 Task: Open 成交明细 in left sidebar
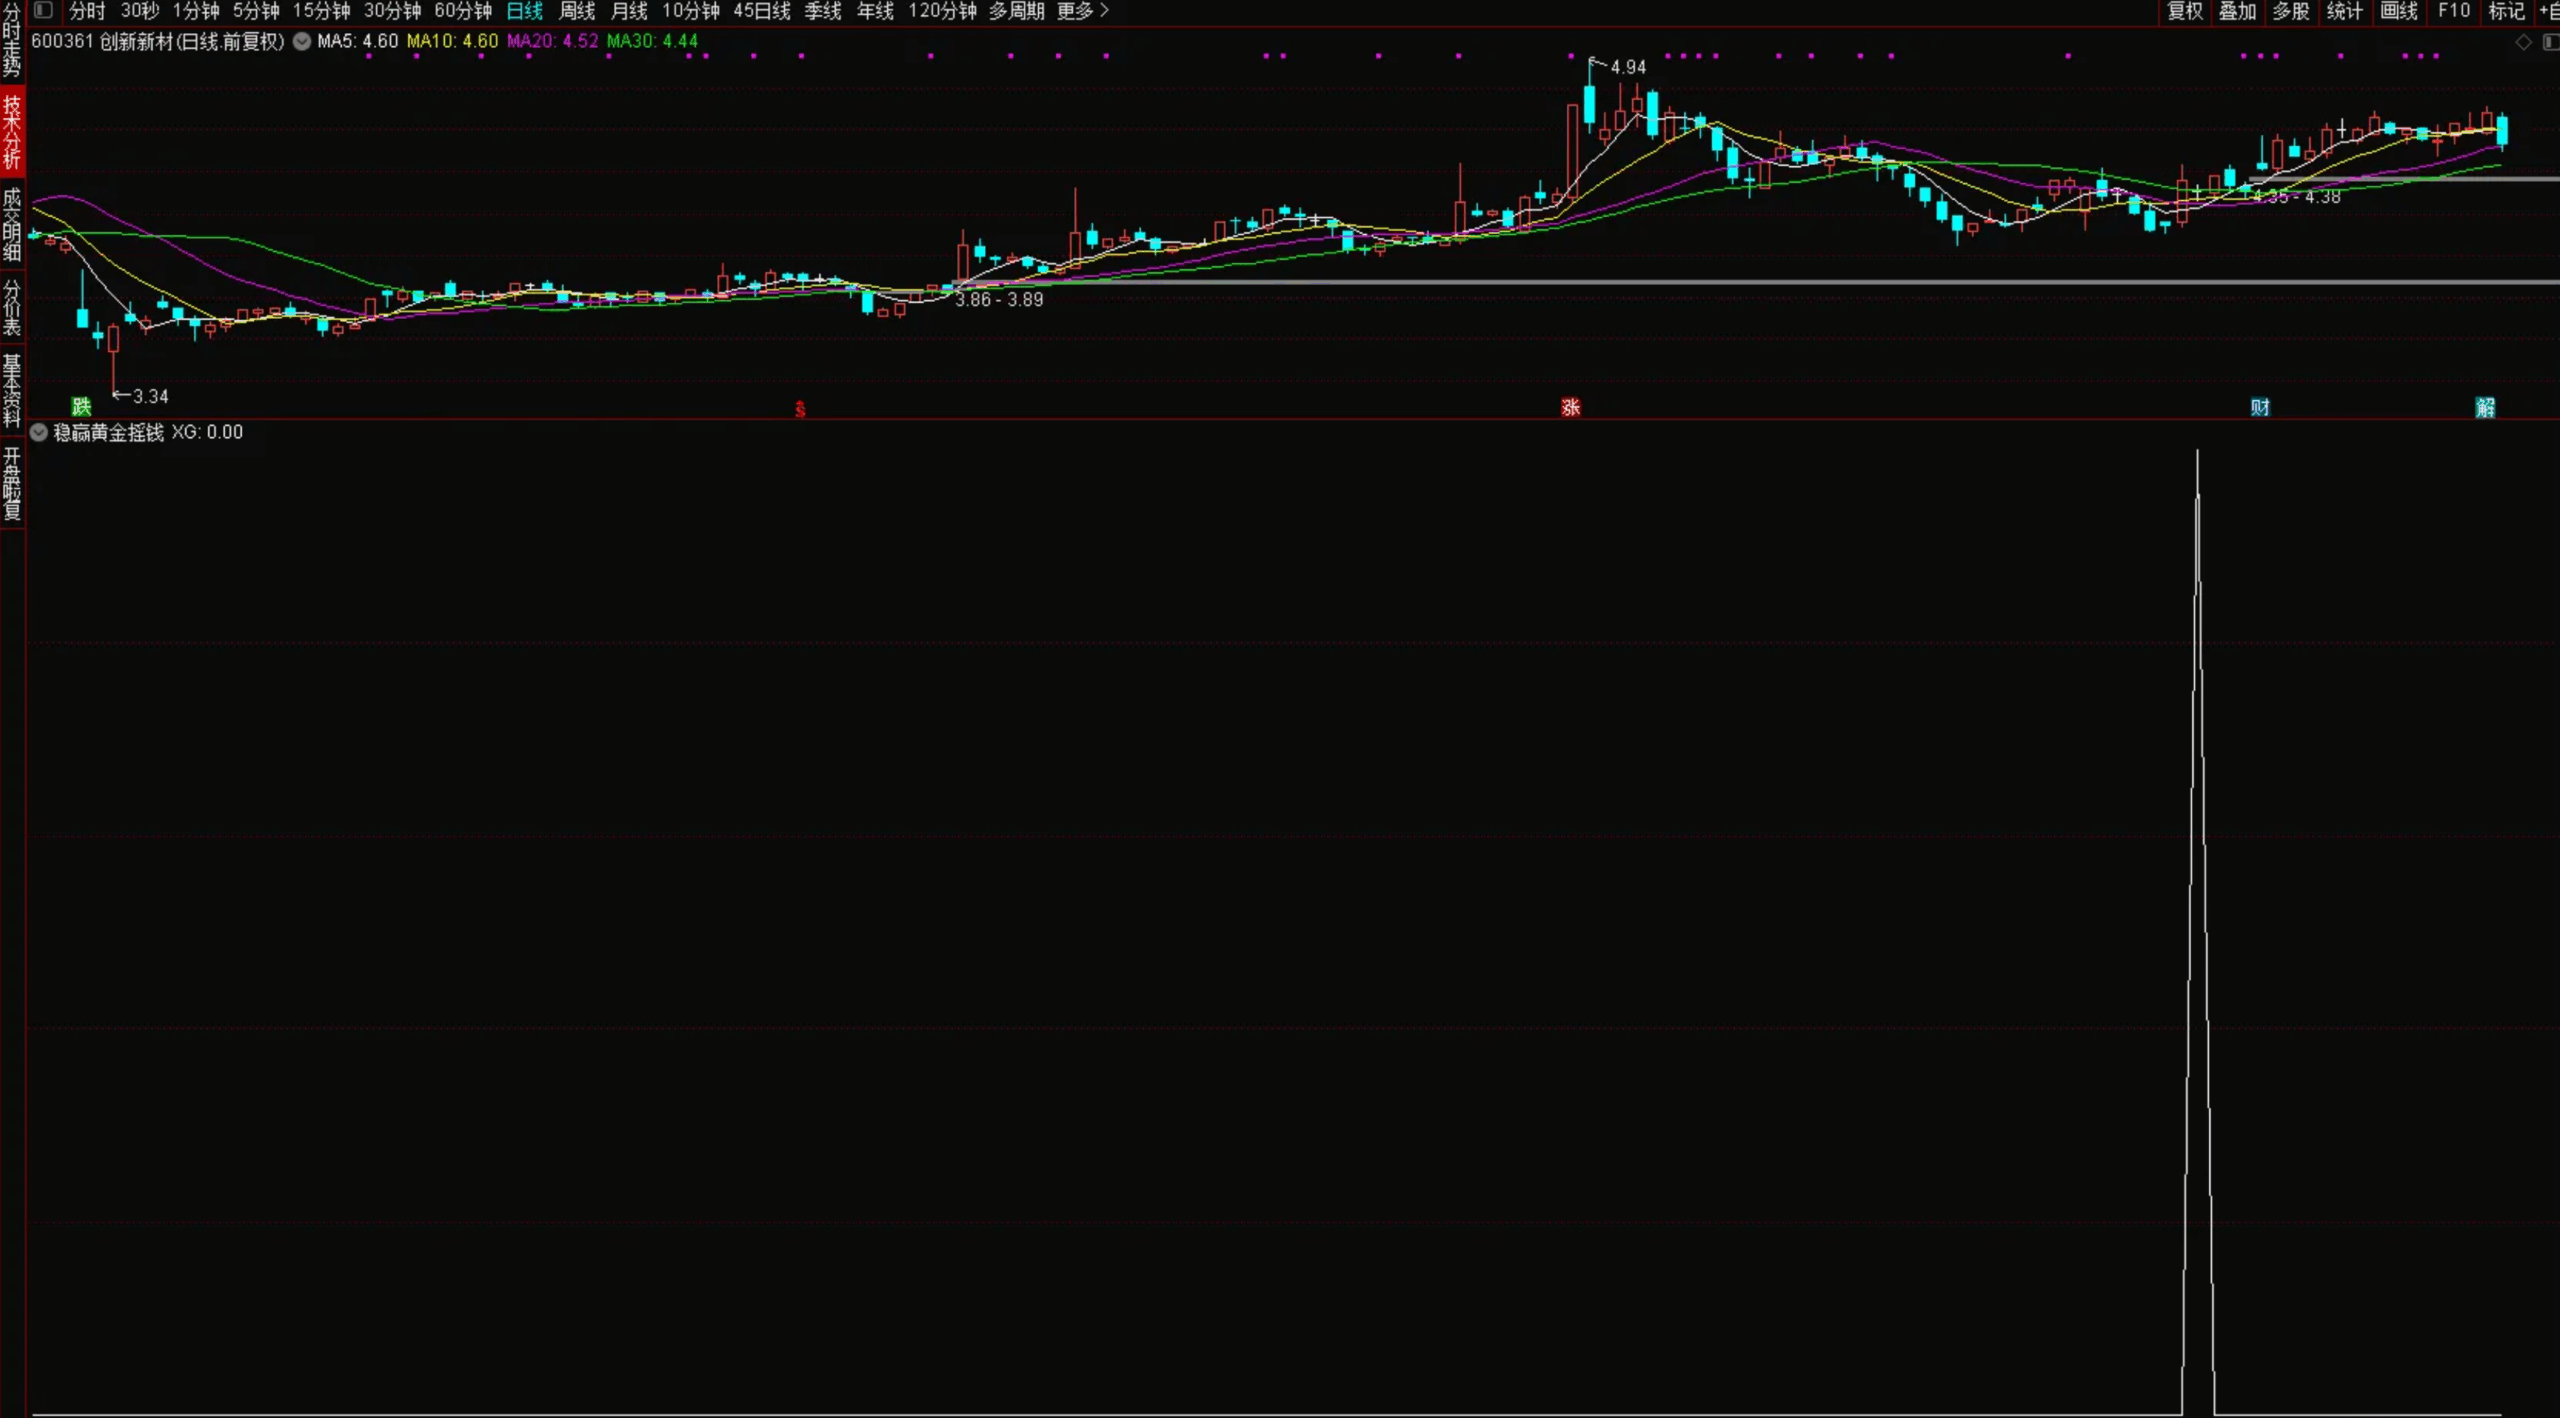pos(12,224)
